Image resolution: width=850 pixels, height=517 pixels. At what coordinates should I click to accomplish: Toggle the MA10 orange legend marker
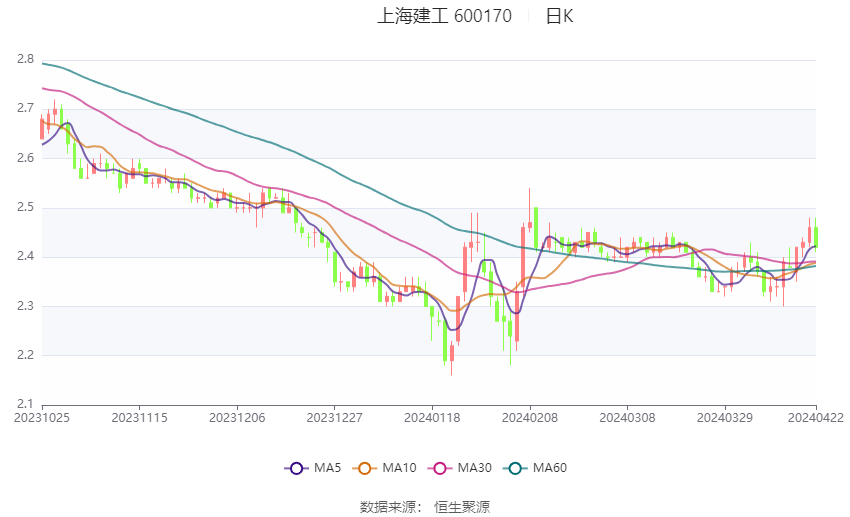(x=364, y=468)
